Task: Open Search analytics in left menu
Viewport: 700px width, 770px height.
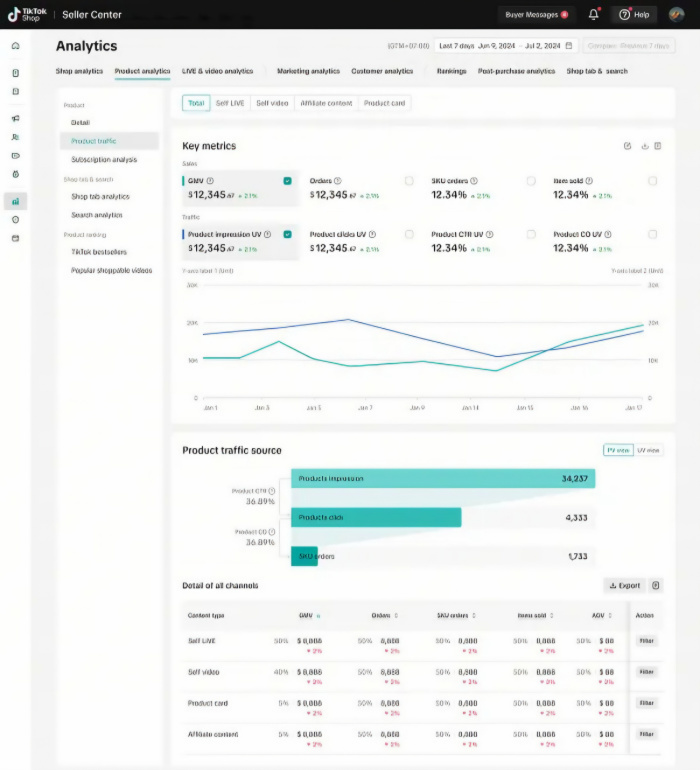Action: pyautogui.click(x=97, y=215)
